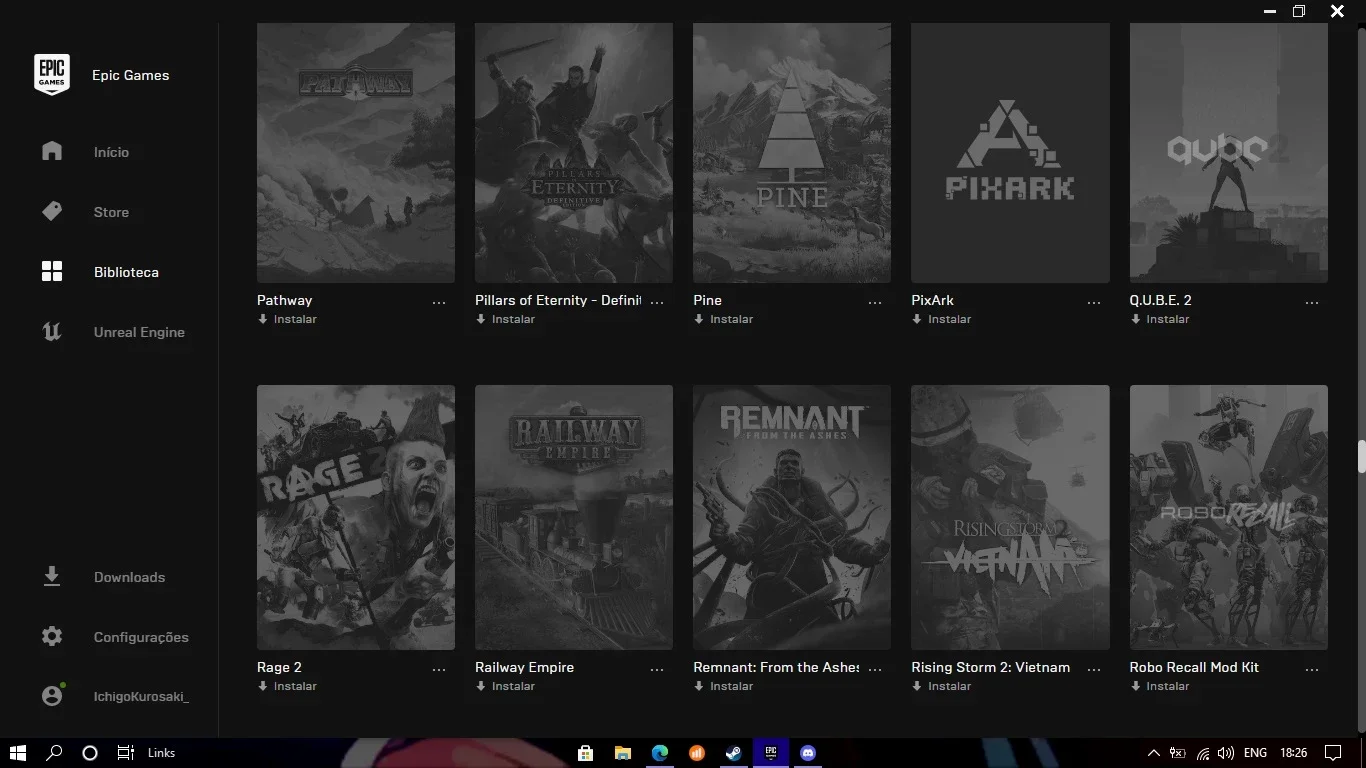Open Discord from the taskbar
Viewport: 1366px width, 768px height.
(x=808, y=753)
